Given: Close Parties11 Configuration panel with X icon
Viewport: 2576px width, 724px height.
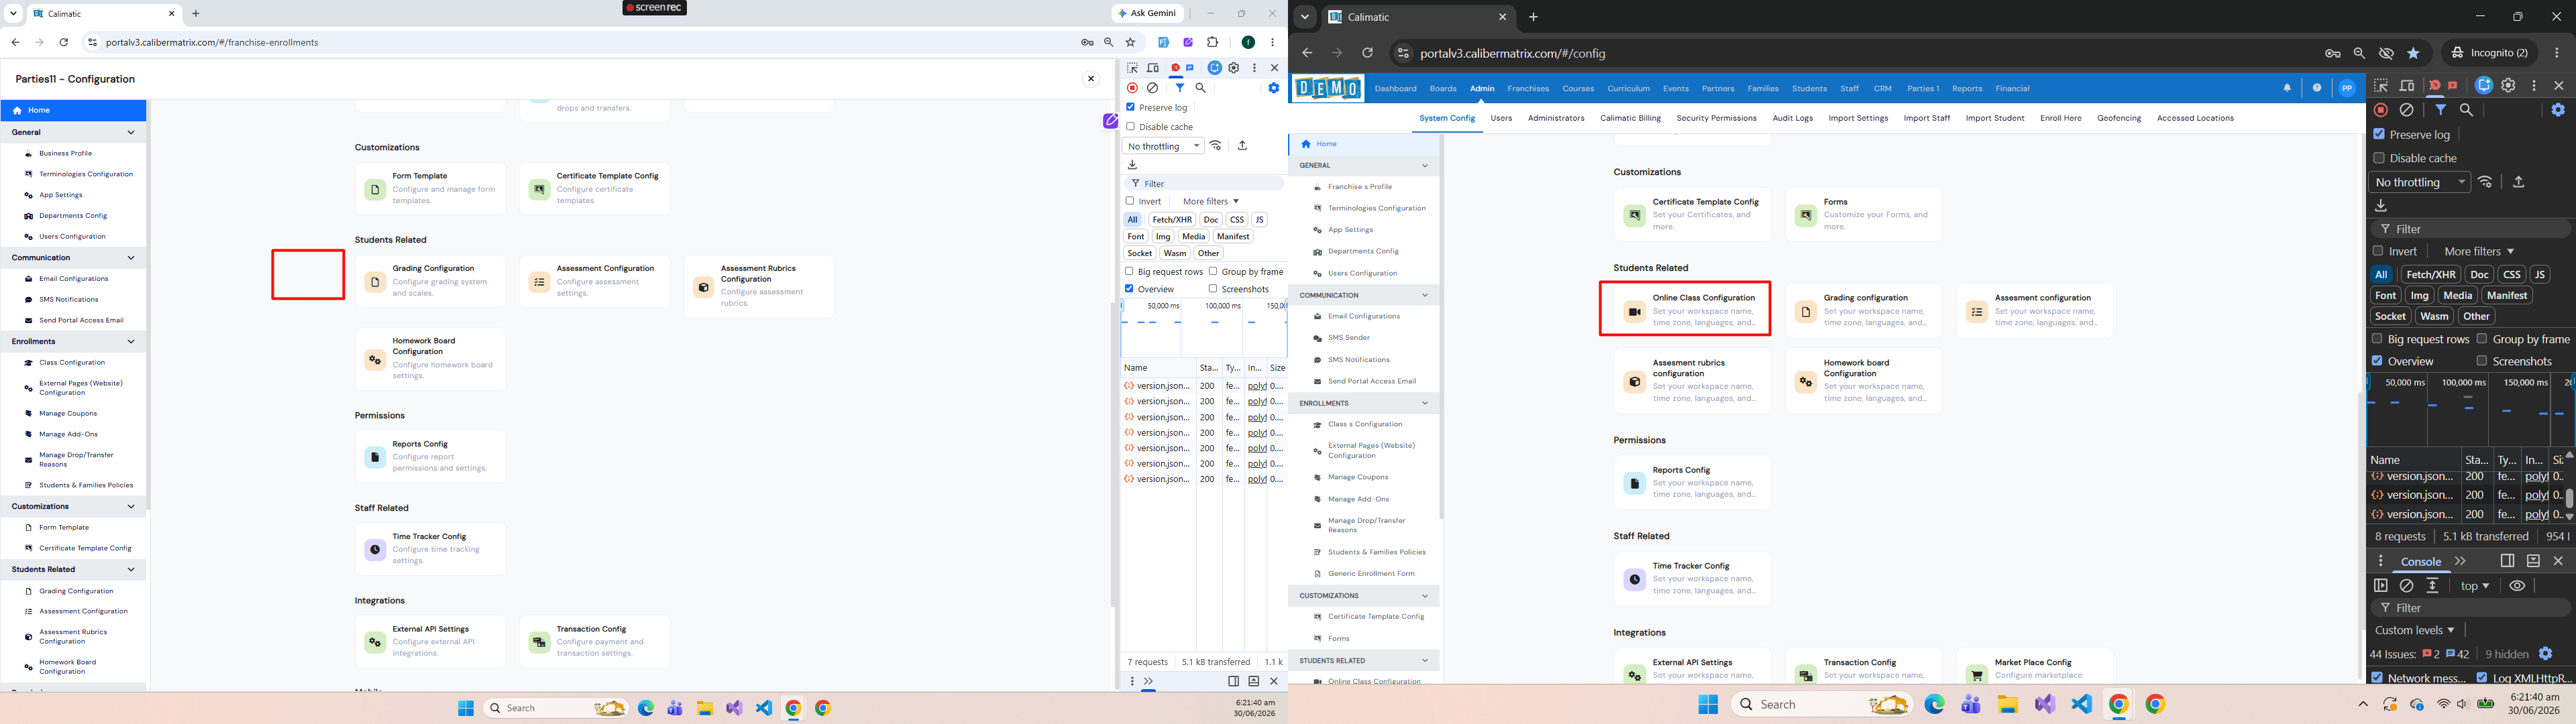Looking at the screenshot, I should tap(1091, 78).
